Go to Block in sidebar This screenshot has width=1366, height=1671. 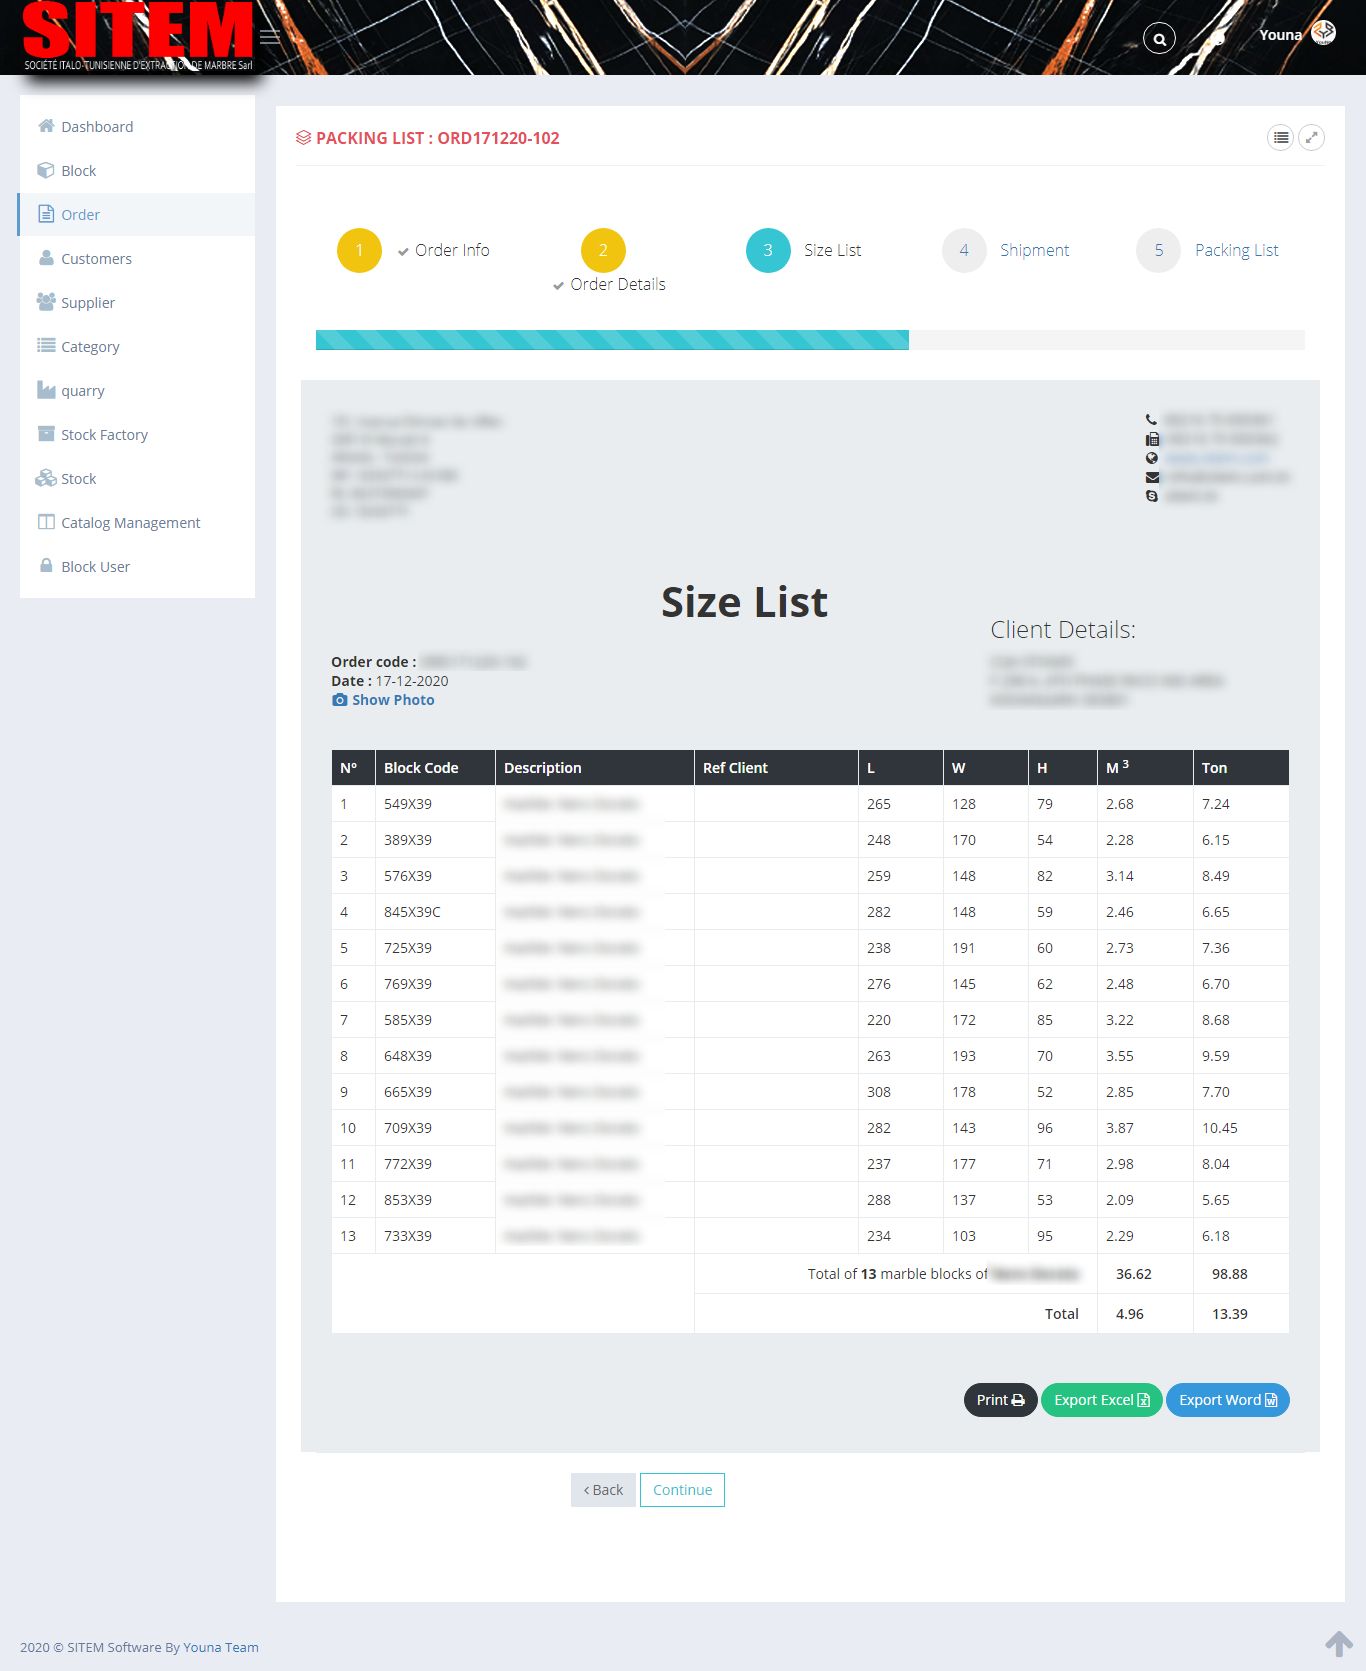coord(78,171)
